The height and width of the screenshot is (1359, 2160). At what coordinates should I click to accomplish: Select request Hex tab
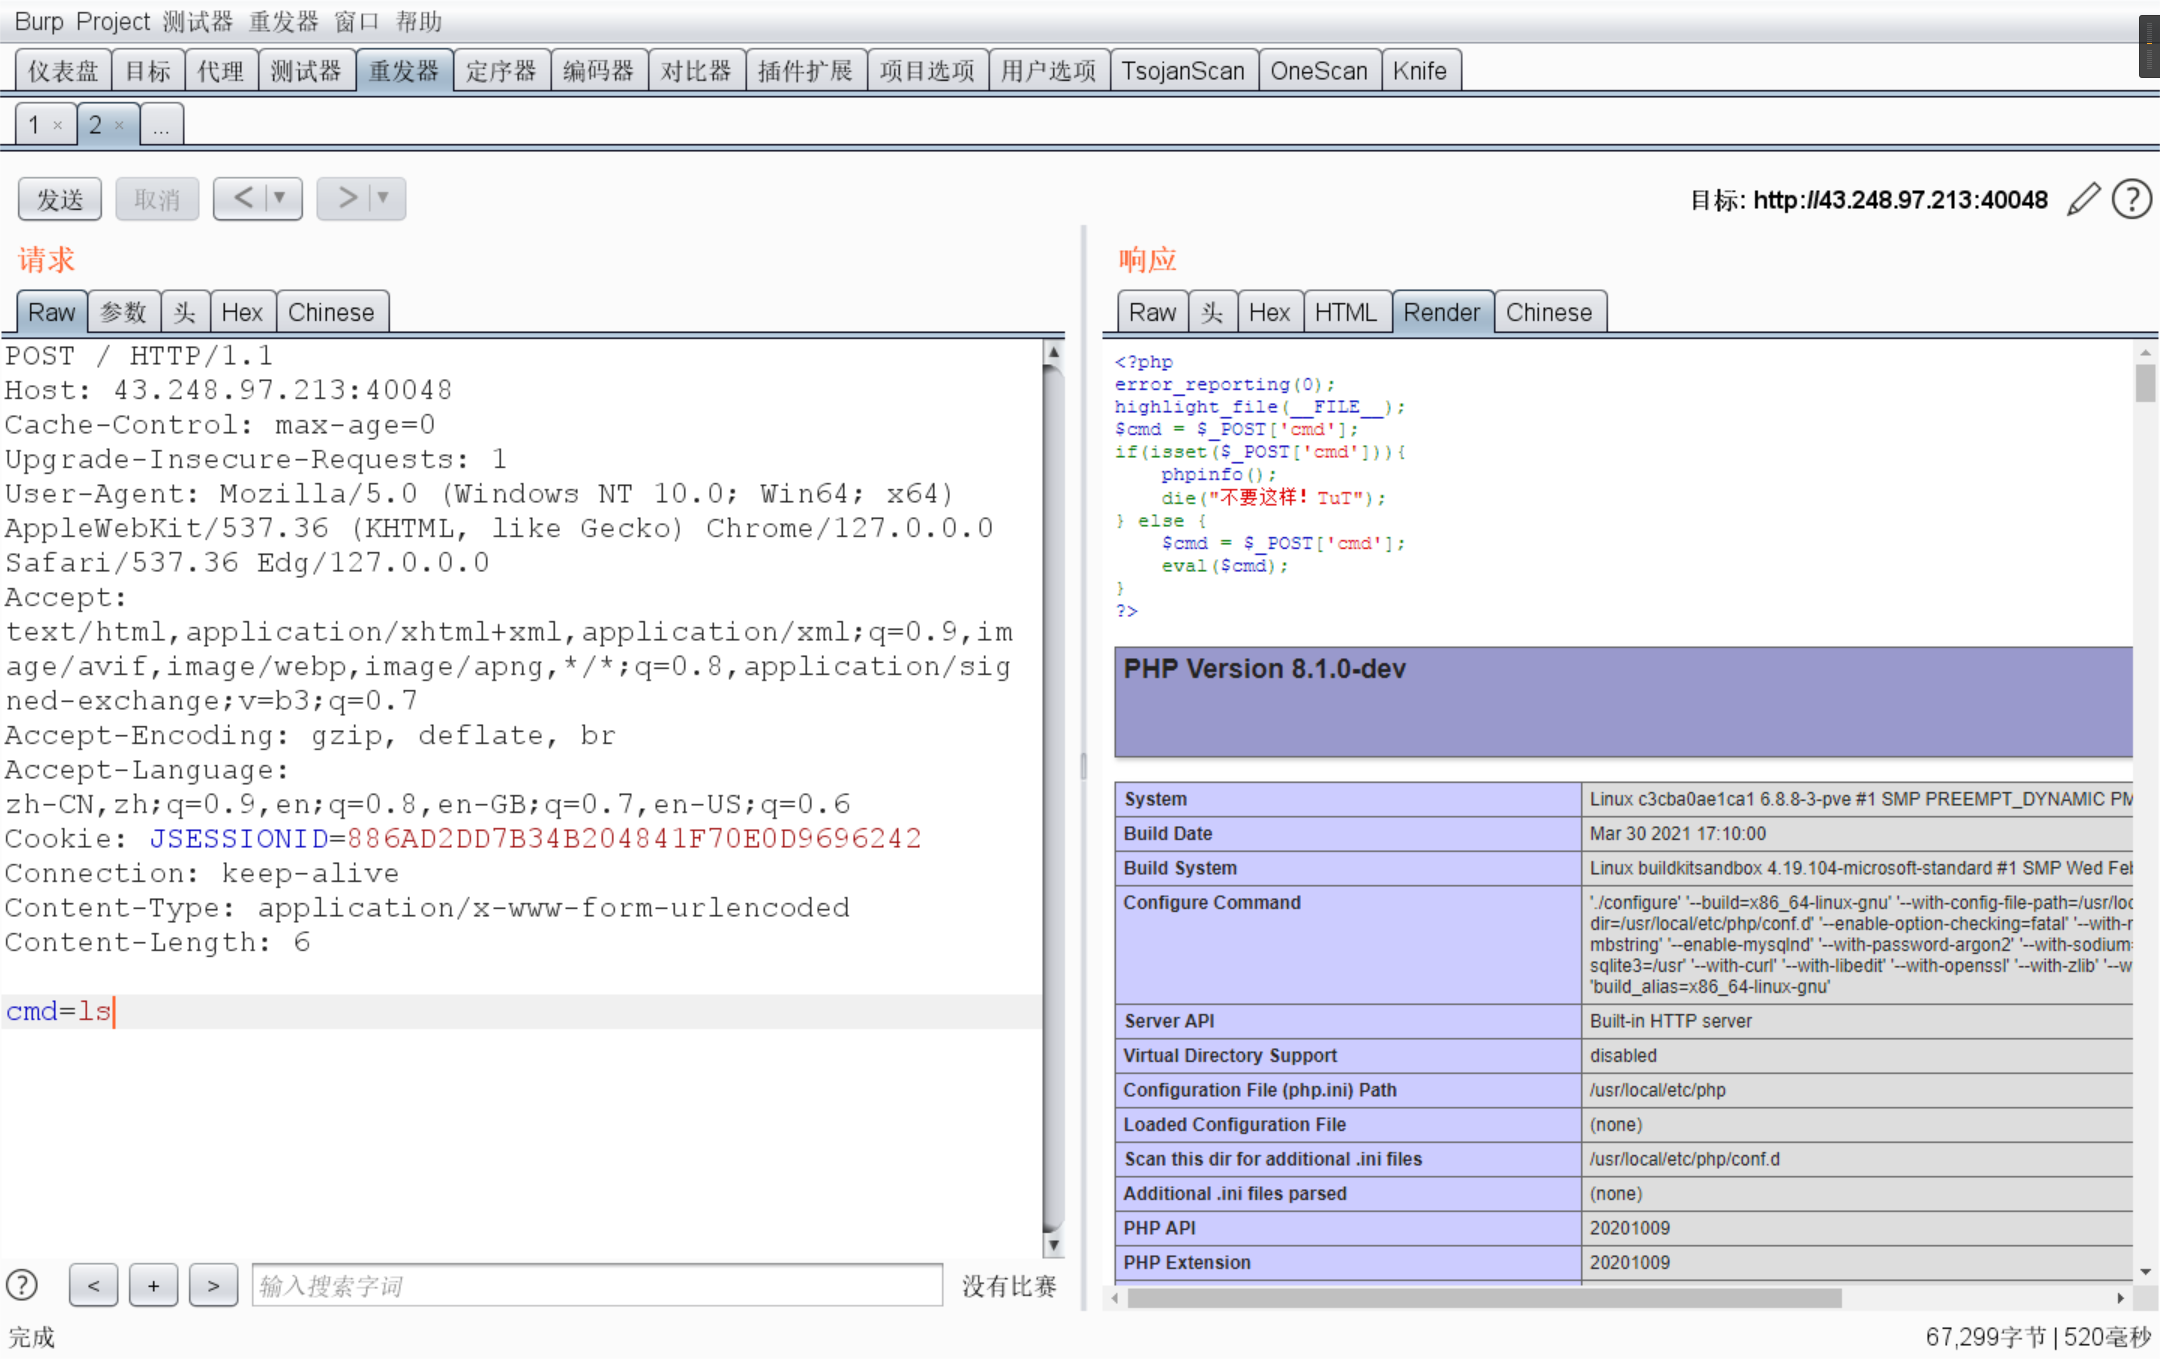point(242,312)
